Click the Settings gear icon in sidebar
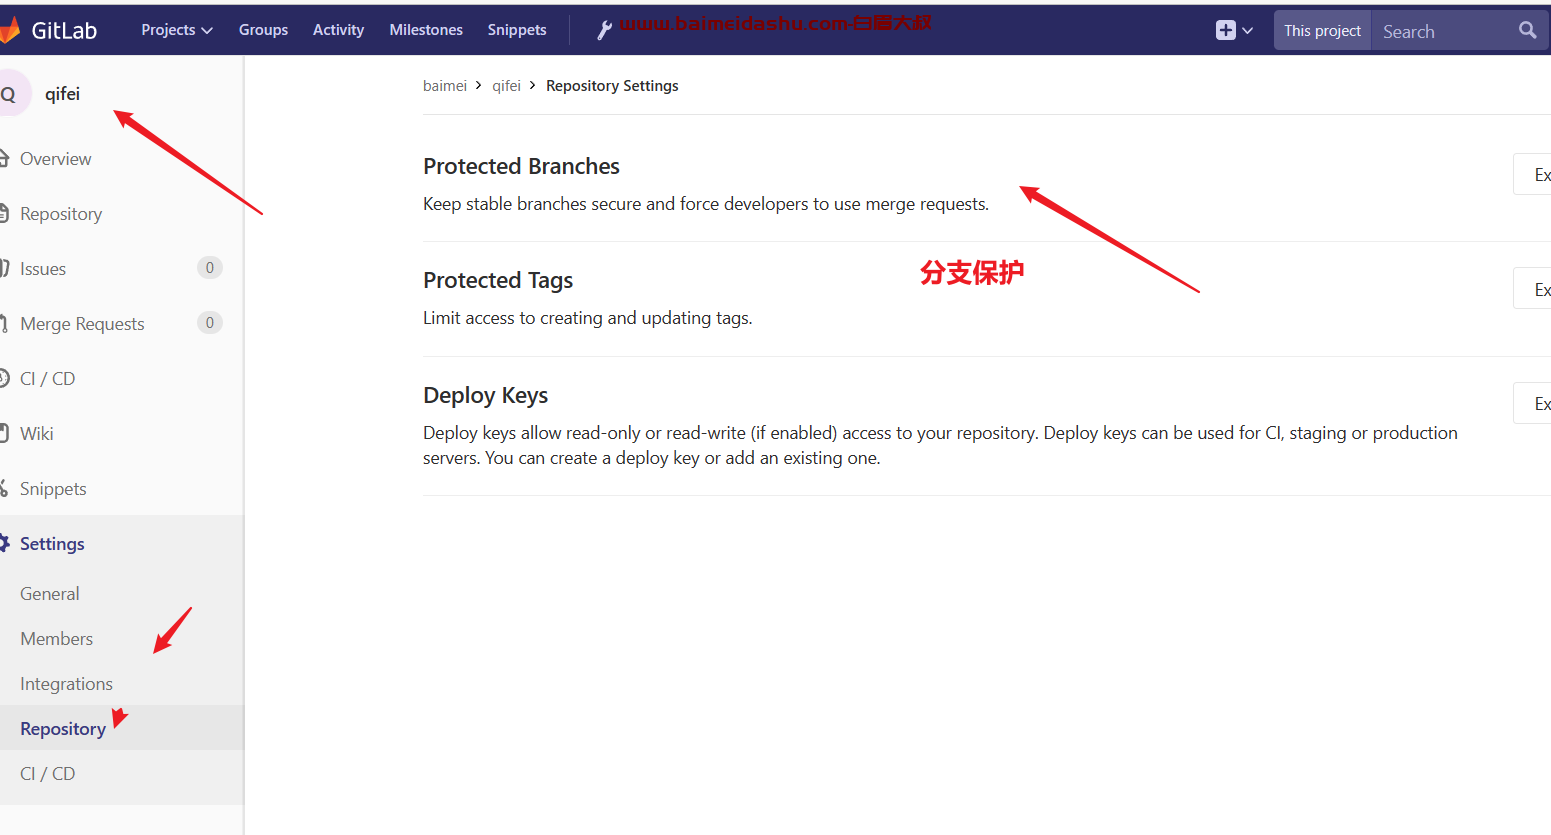The height and width of the screenshot is (835, 1551). (x=5, y=543)
